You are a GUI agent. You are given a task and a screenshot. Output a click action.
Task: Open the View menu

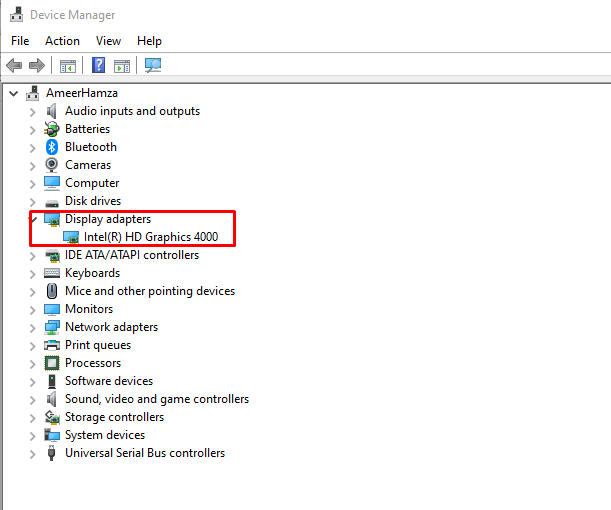coord(108,41)
